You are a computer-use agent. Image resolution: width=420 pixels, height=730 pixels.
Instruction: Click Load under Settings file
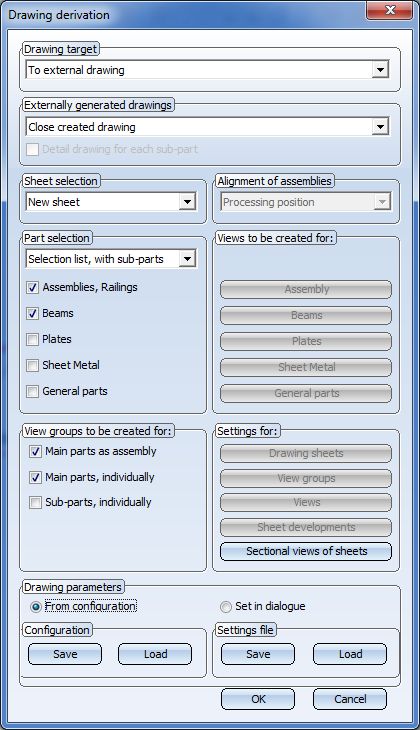pyautogui.click(x=350, y=654)
